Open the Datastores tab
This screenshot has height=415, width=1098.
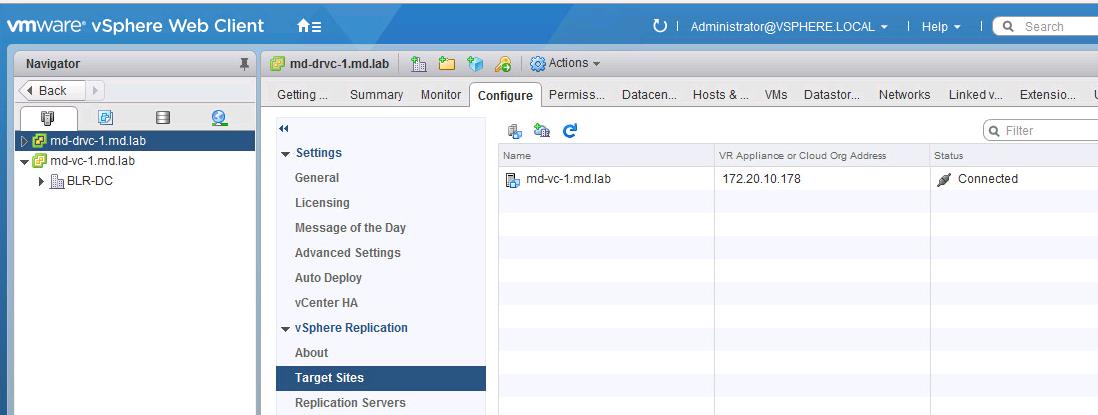(x=833, y=94)
